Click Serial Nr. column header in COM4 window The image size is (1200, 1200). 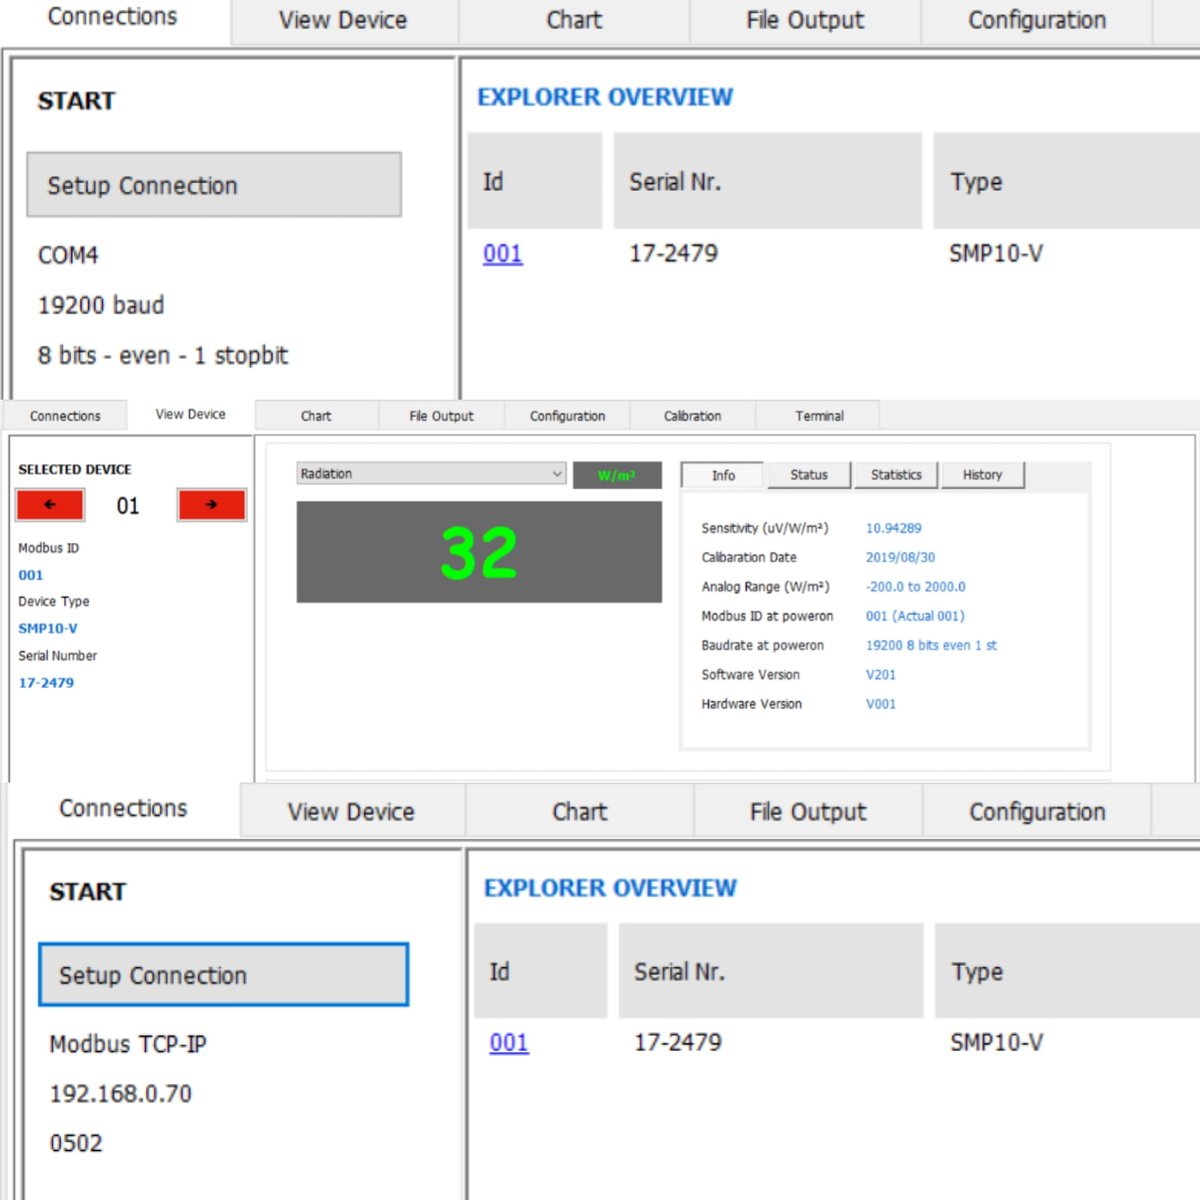(768, 181)
